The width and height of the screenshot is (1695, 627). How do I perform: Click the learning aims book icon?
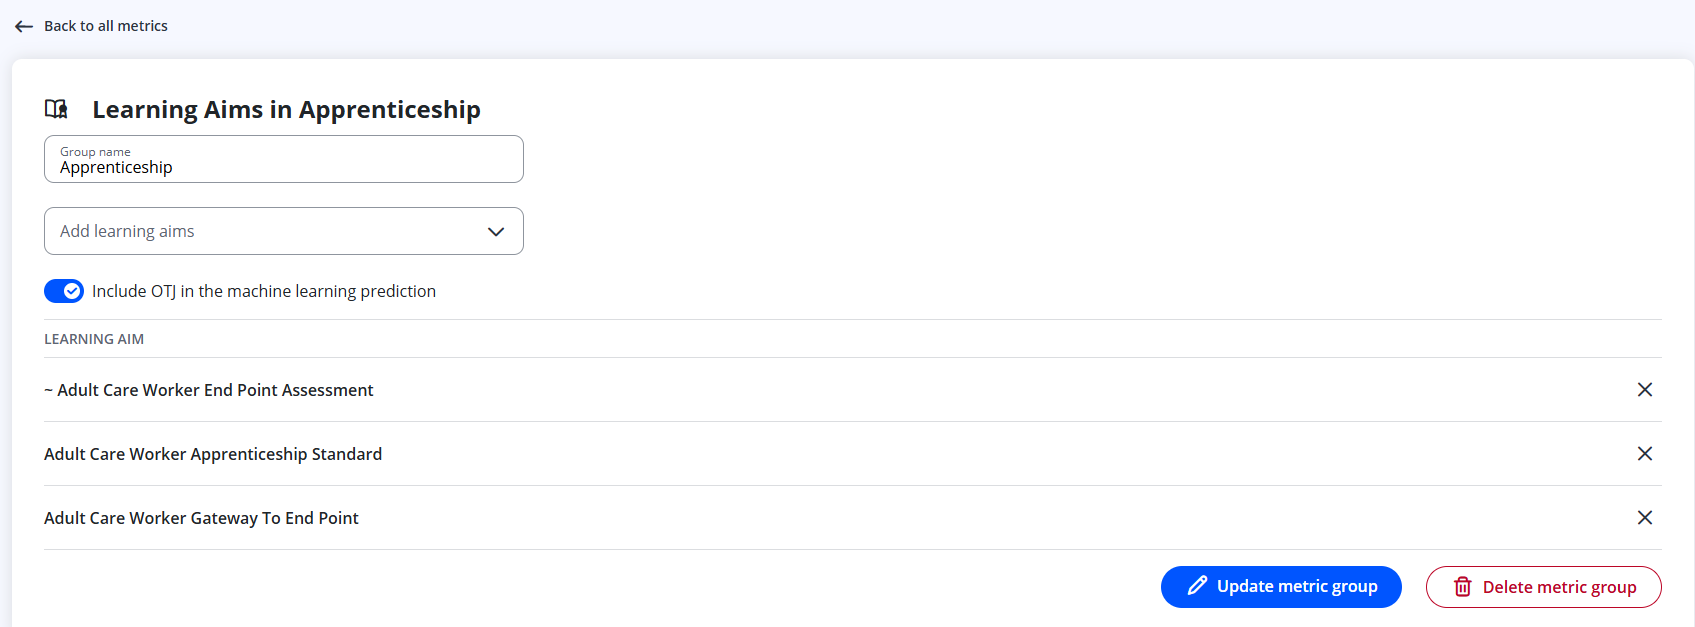pyautogui.click(x=57, y=109)
